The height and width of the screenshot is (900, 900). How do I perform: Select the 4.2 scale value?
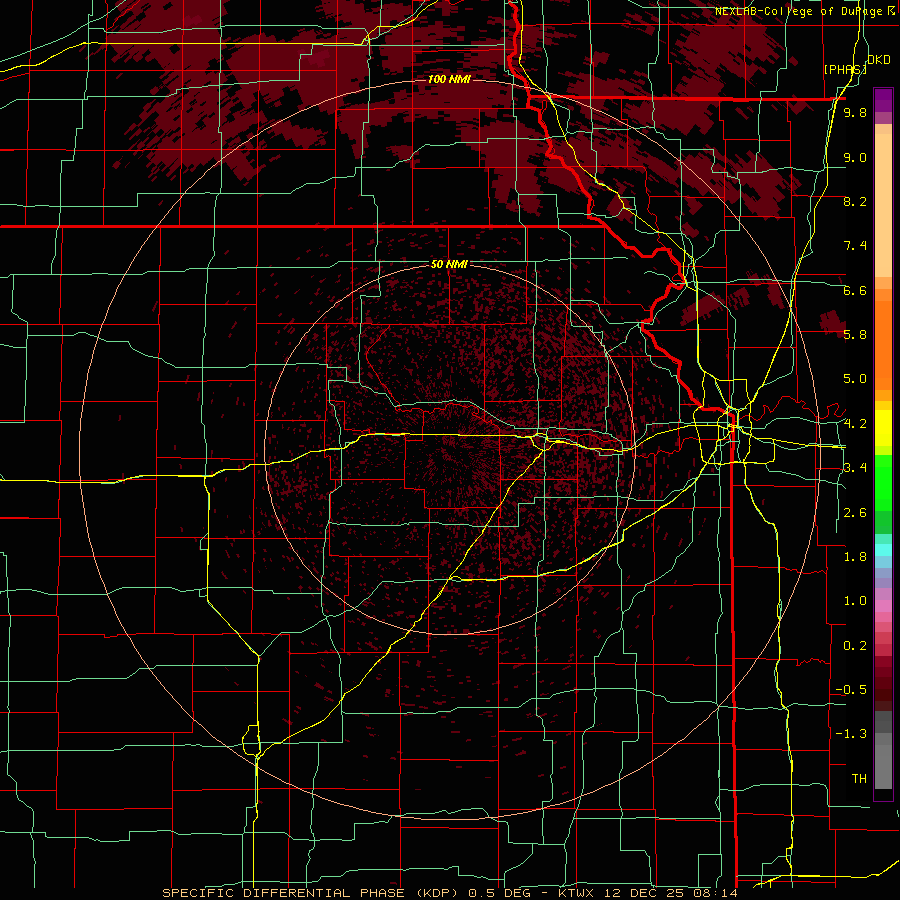click(855, 424)
